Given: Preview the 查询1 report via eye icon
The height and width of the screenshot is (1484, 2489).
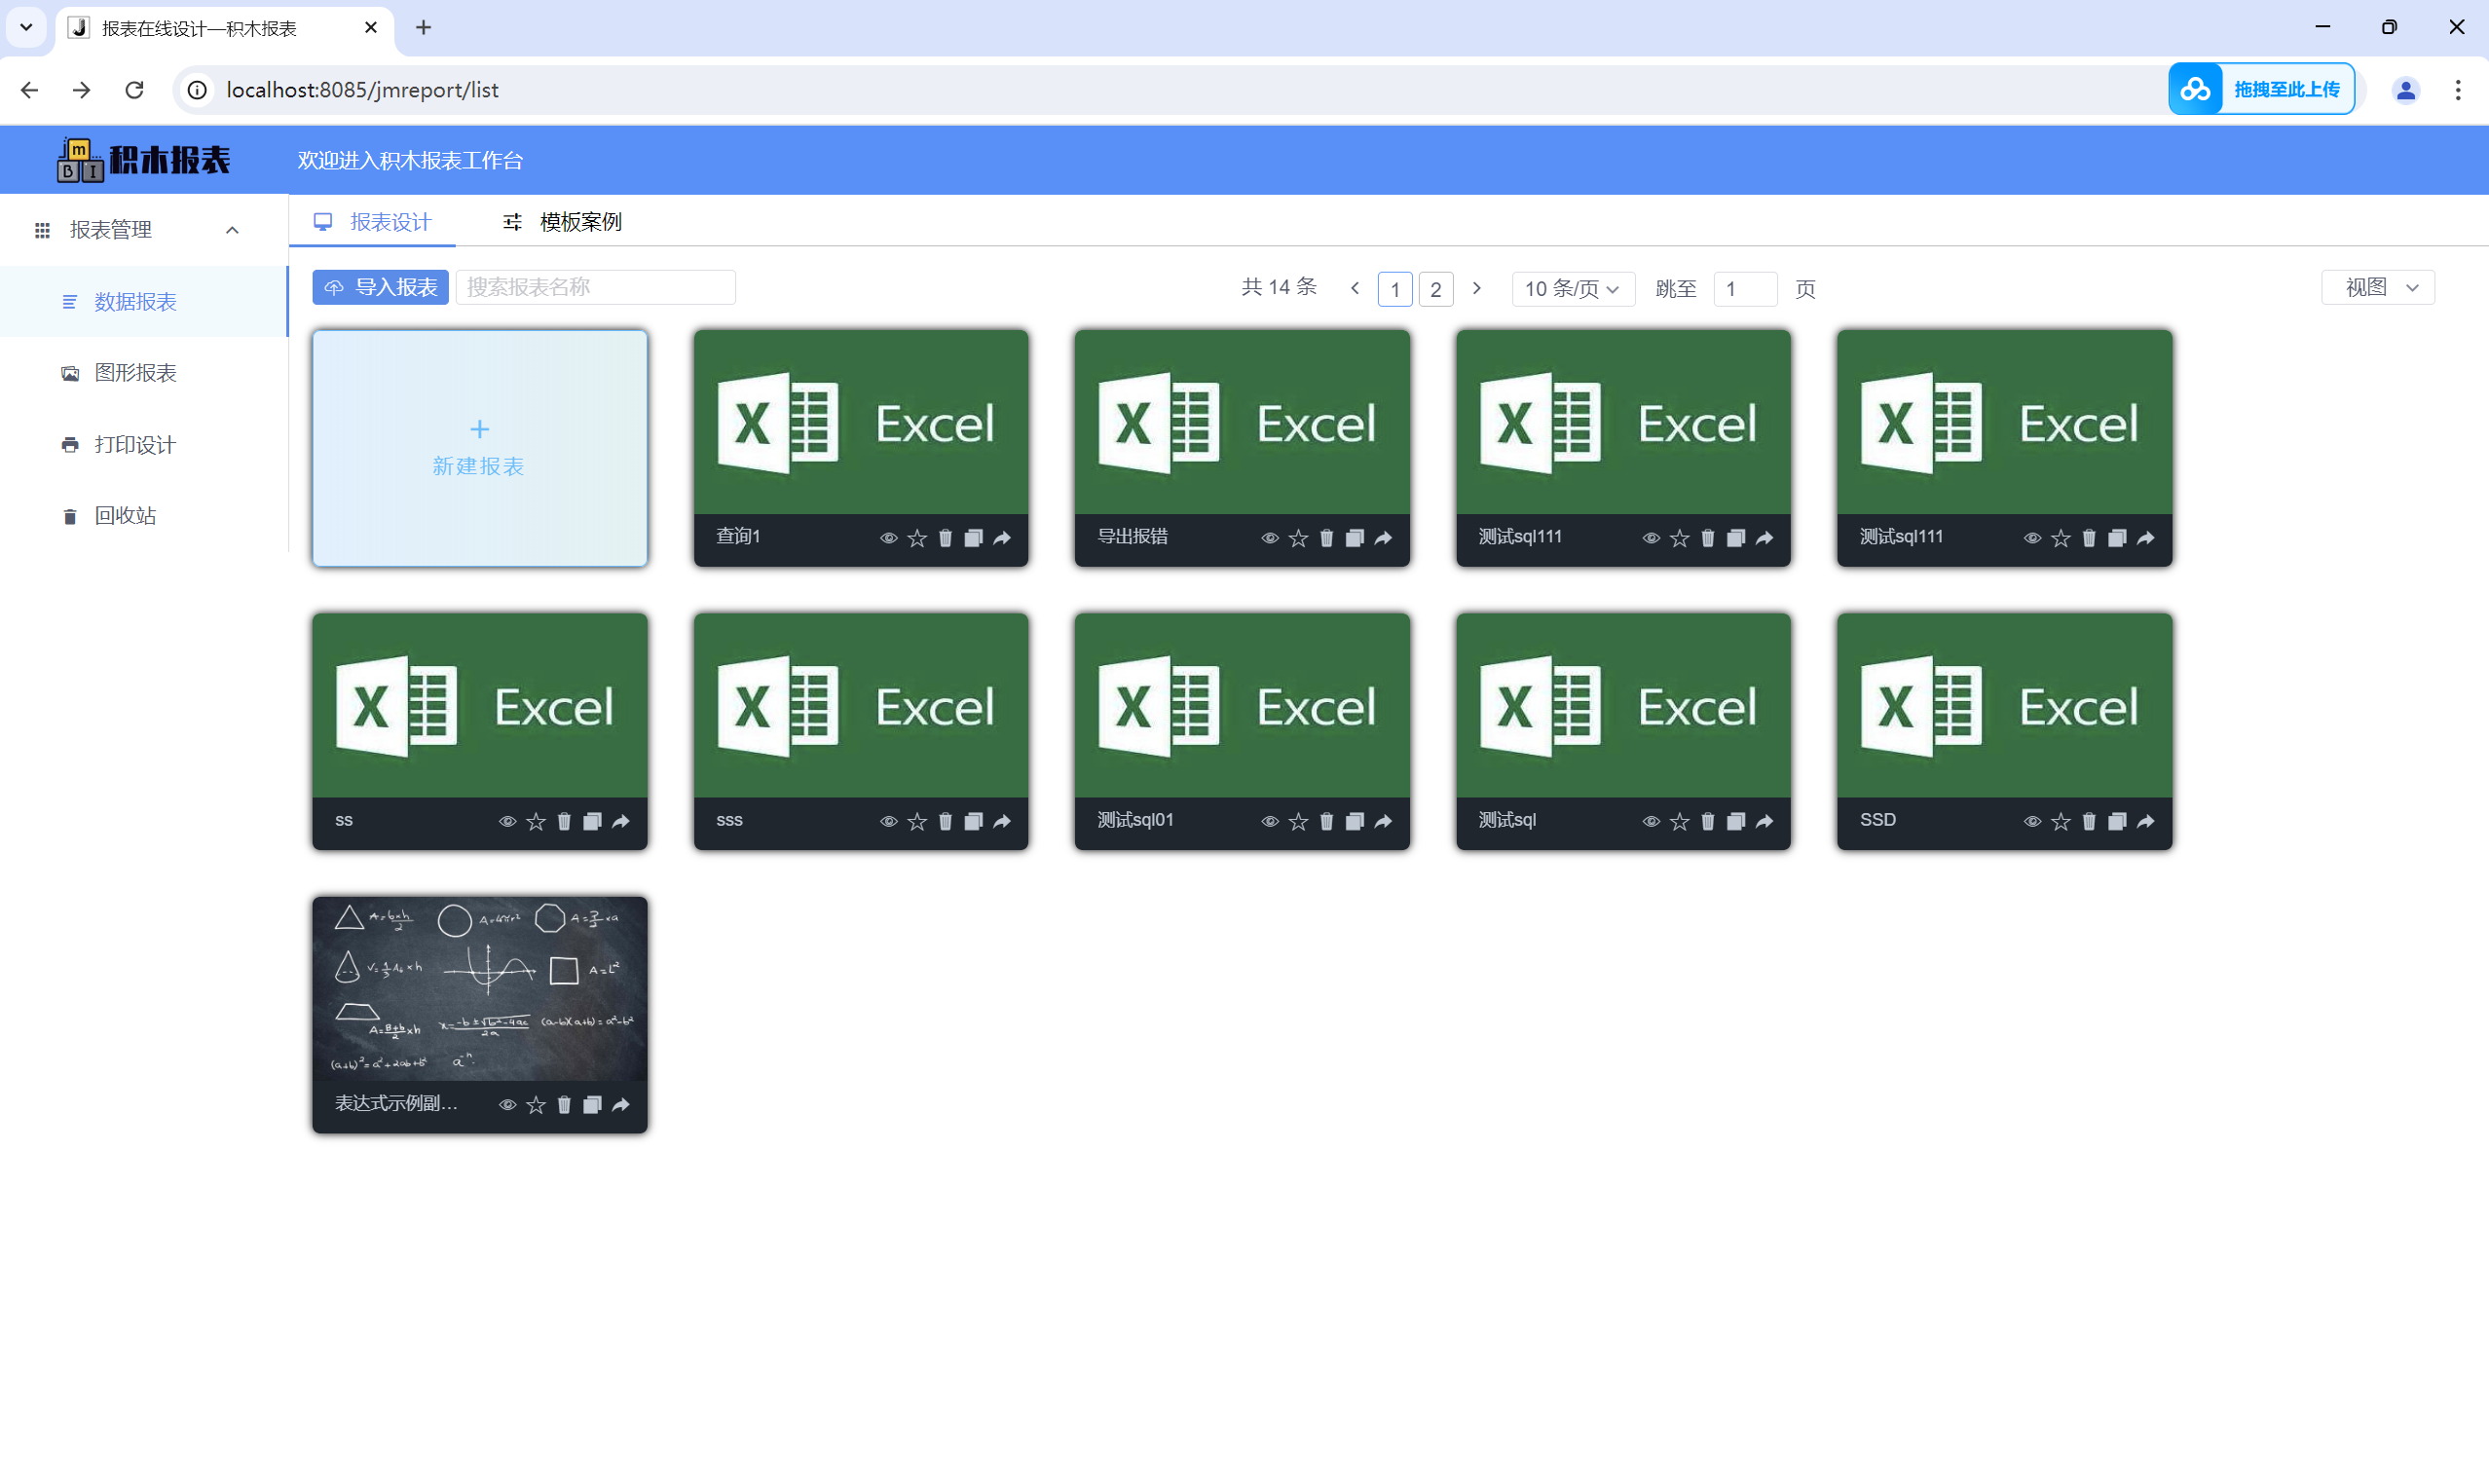Looking at the screenshot, I should click(888, 538).
